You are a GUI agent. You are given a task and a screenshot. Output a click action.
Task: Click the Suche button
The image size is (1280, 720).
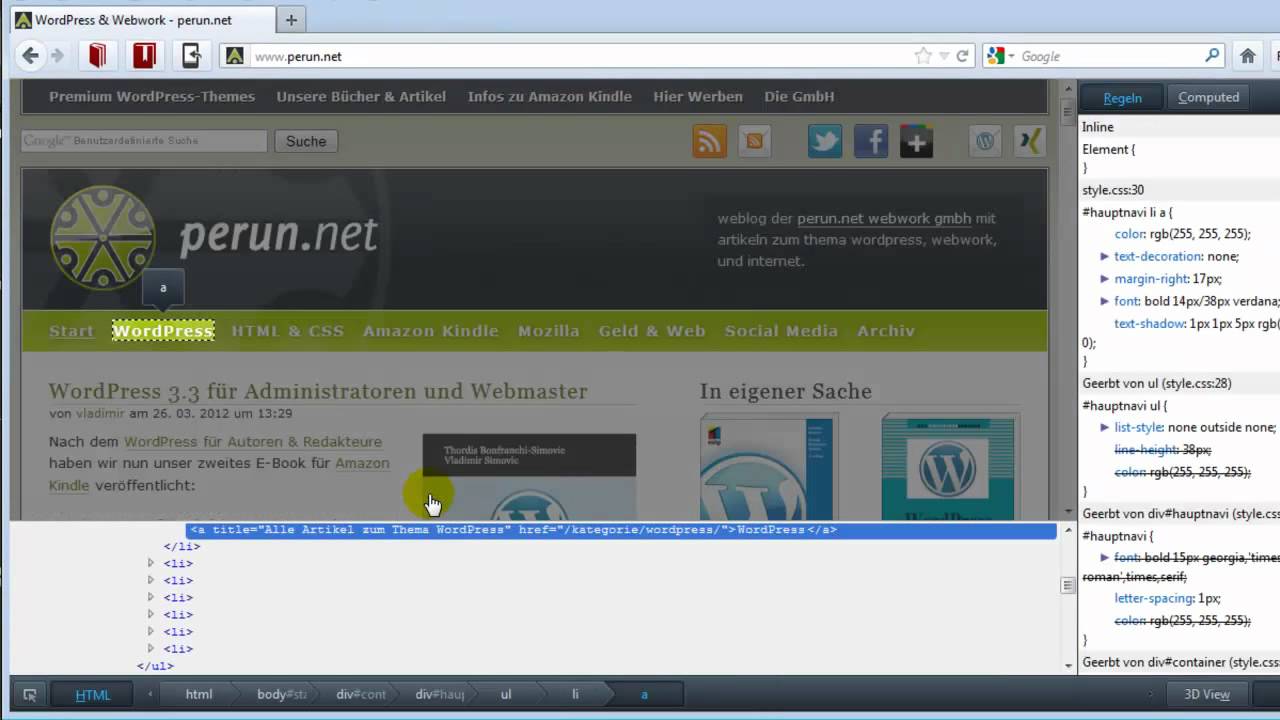pos(306,141)
